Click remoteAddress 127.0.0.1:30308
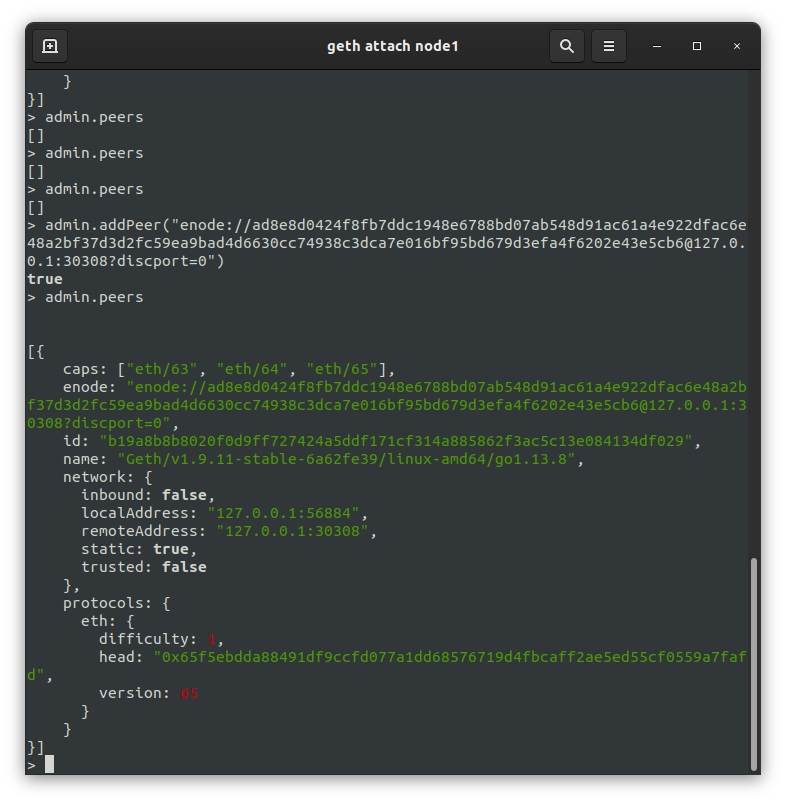786x803 pixels. click(x=229, y=531)
